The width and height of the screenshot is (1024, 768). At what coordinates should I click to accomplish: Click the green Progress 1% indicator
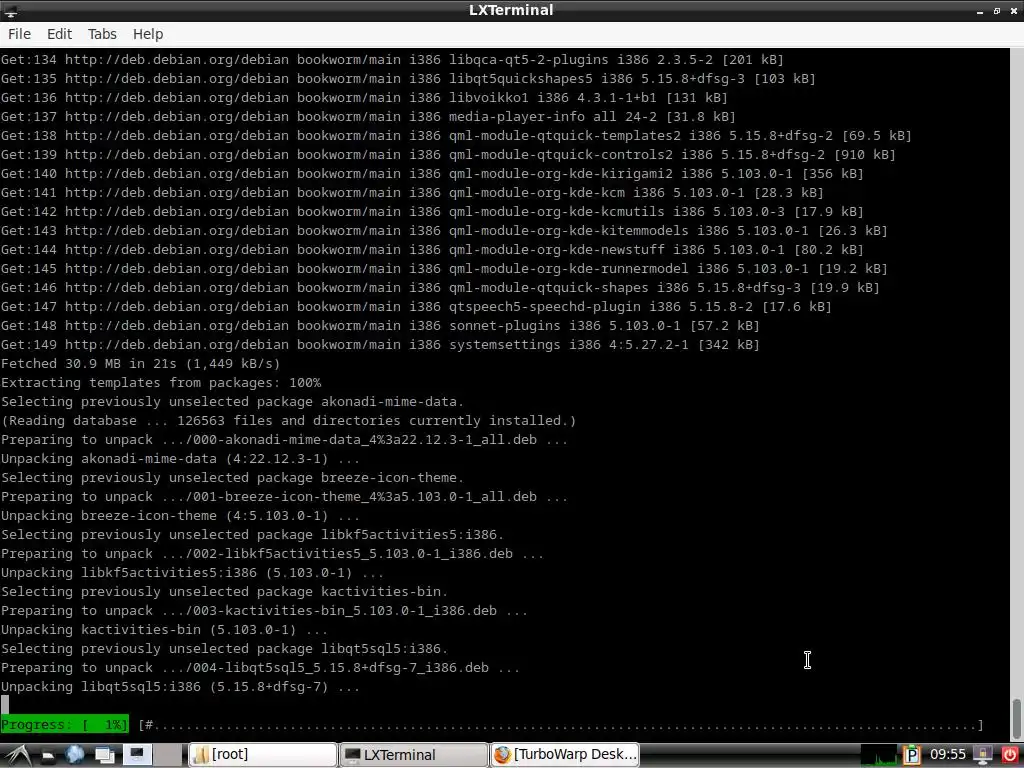tap(65, 724)
